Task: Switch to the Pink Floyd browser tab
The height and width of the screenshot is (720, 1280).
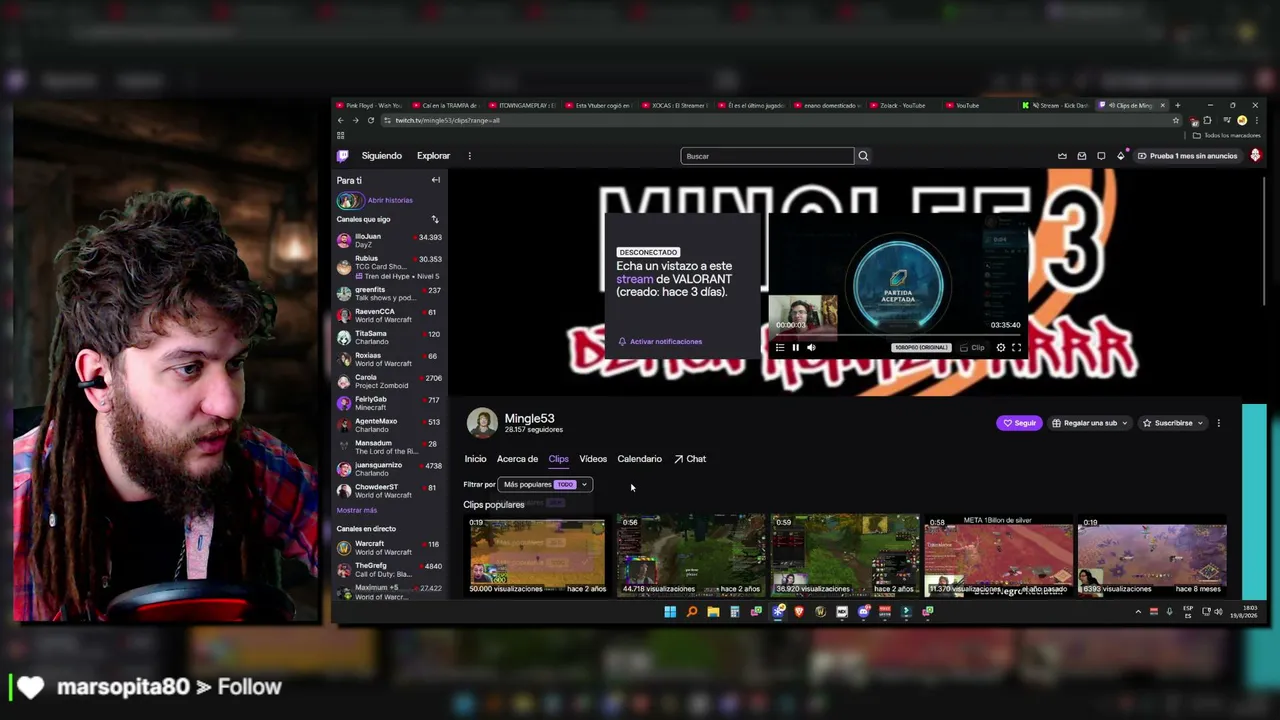Action: 370,105
